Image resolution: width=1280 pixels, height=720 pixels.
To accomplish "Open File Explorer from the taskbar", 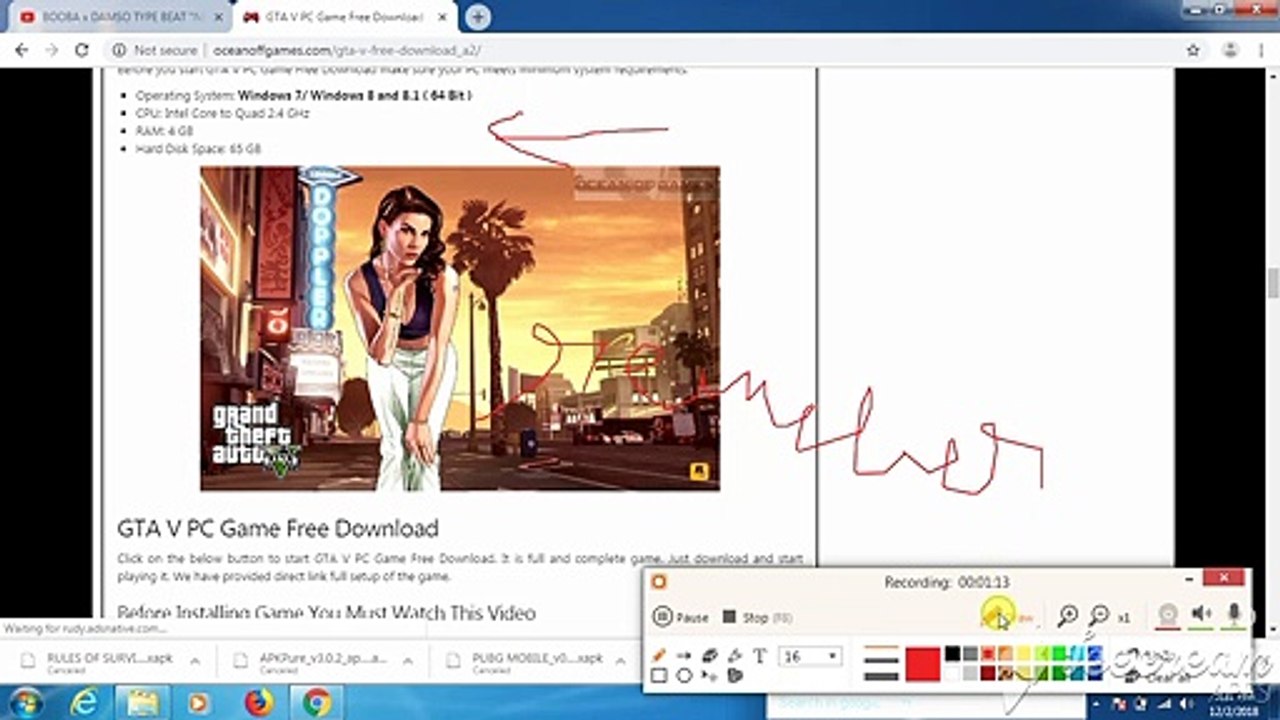I will coord(142,703).
